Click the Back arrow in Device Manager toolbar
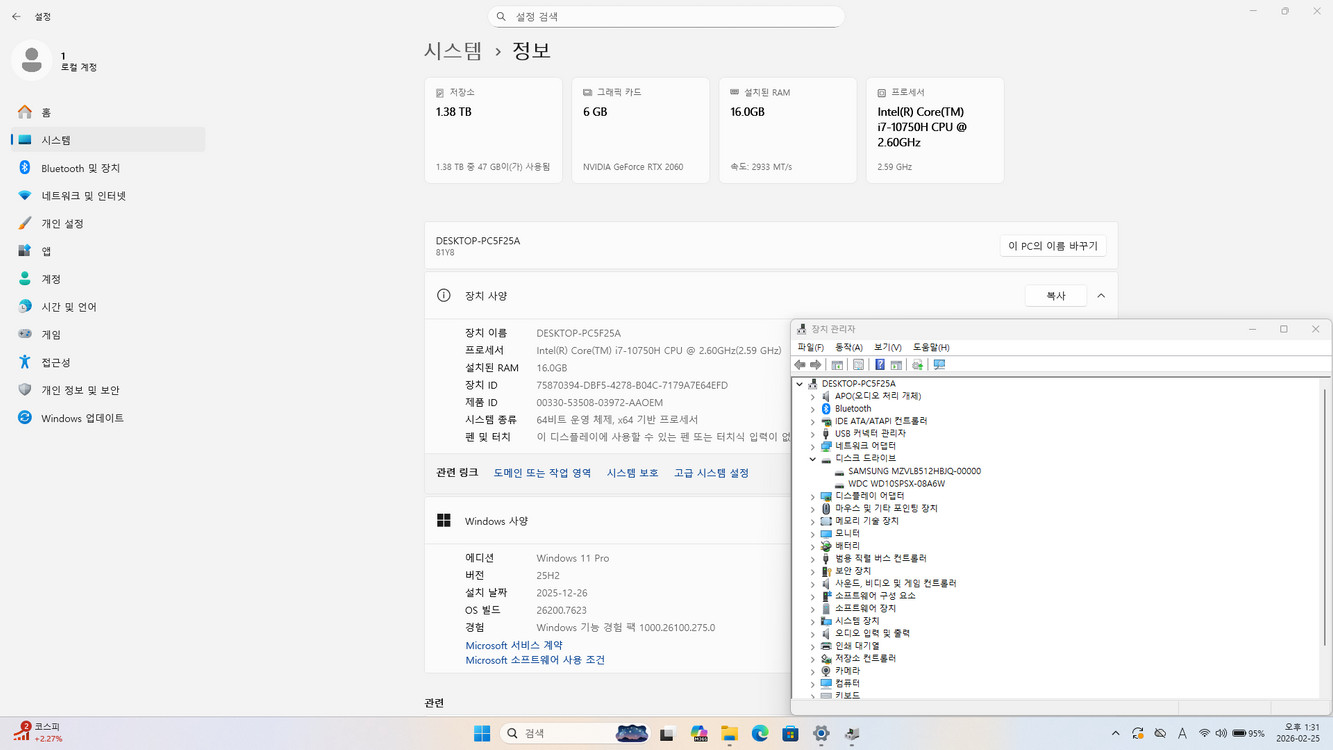This screenshot has height=750, width=1333. coord(799,364)
